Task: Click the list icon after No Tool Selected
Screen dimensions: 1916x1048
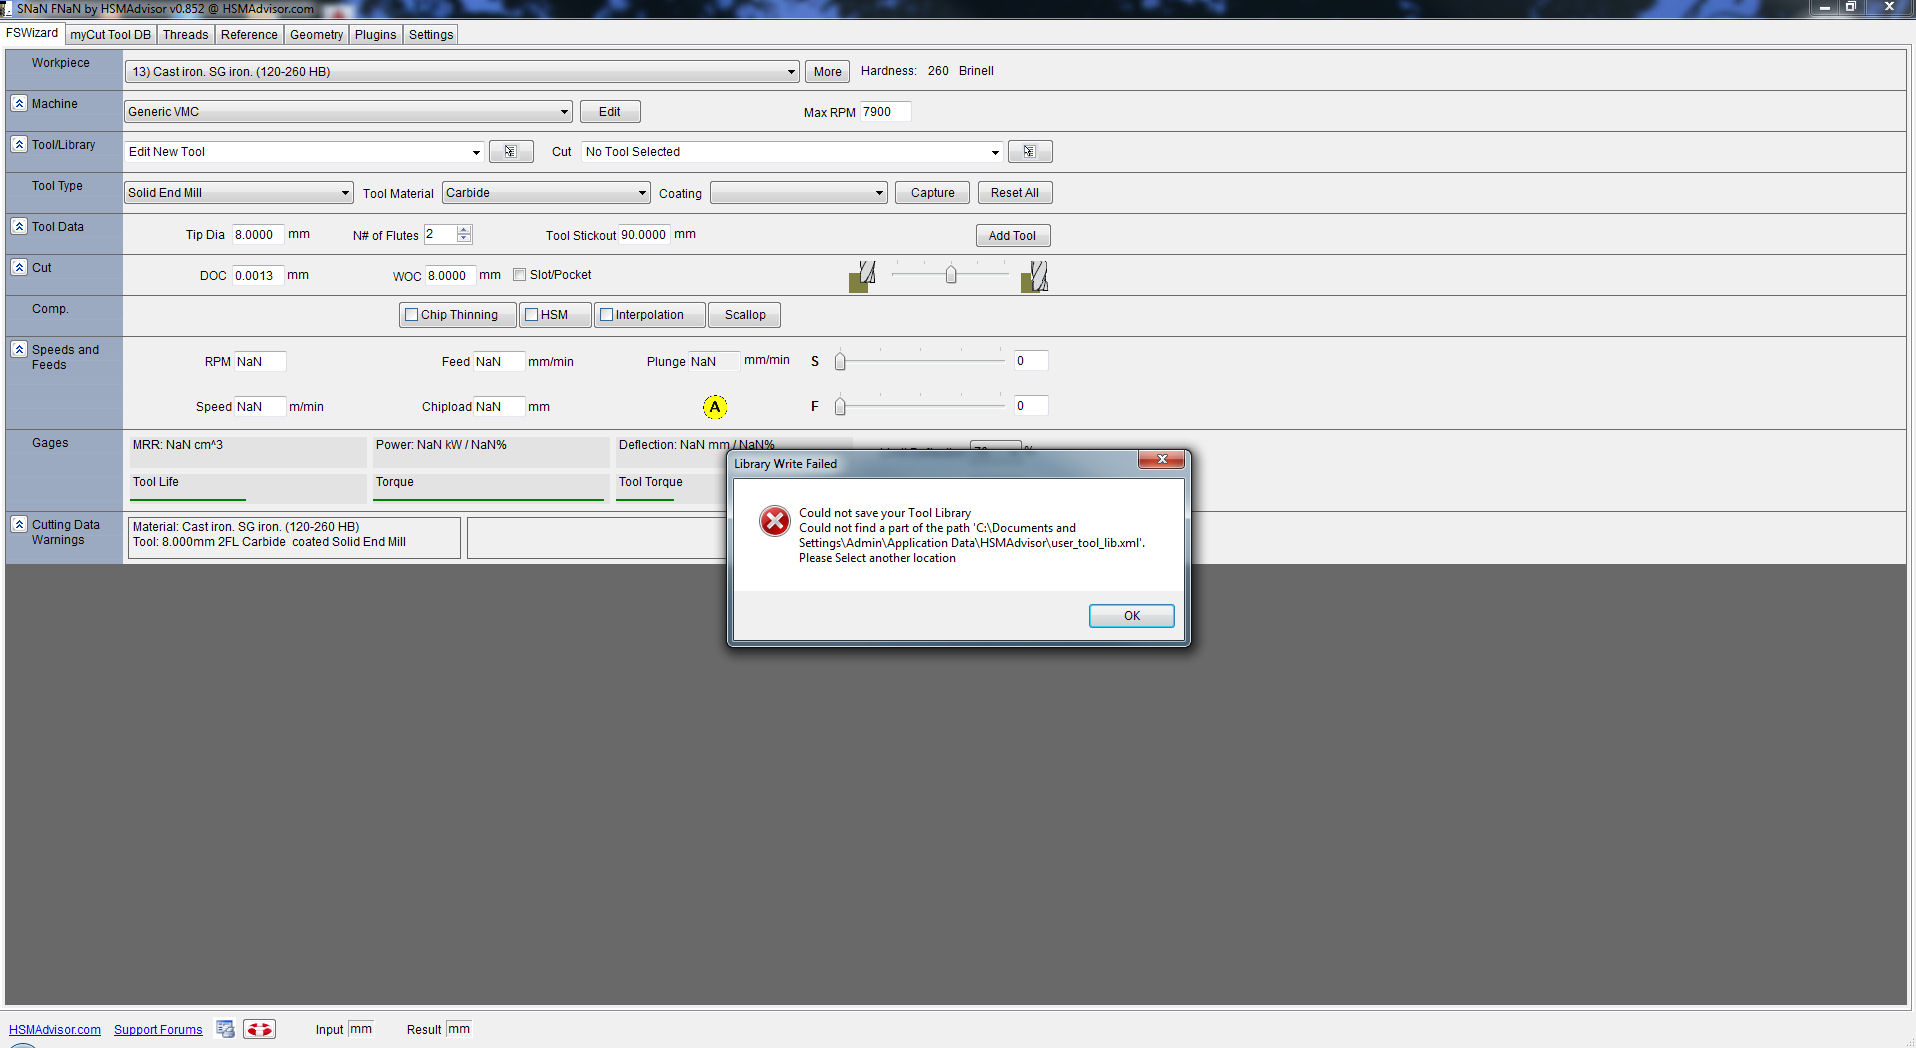Action: point(1029,152)
